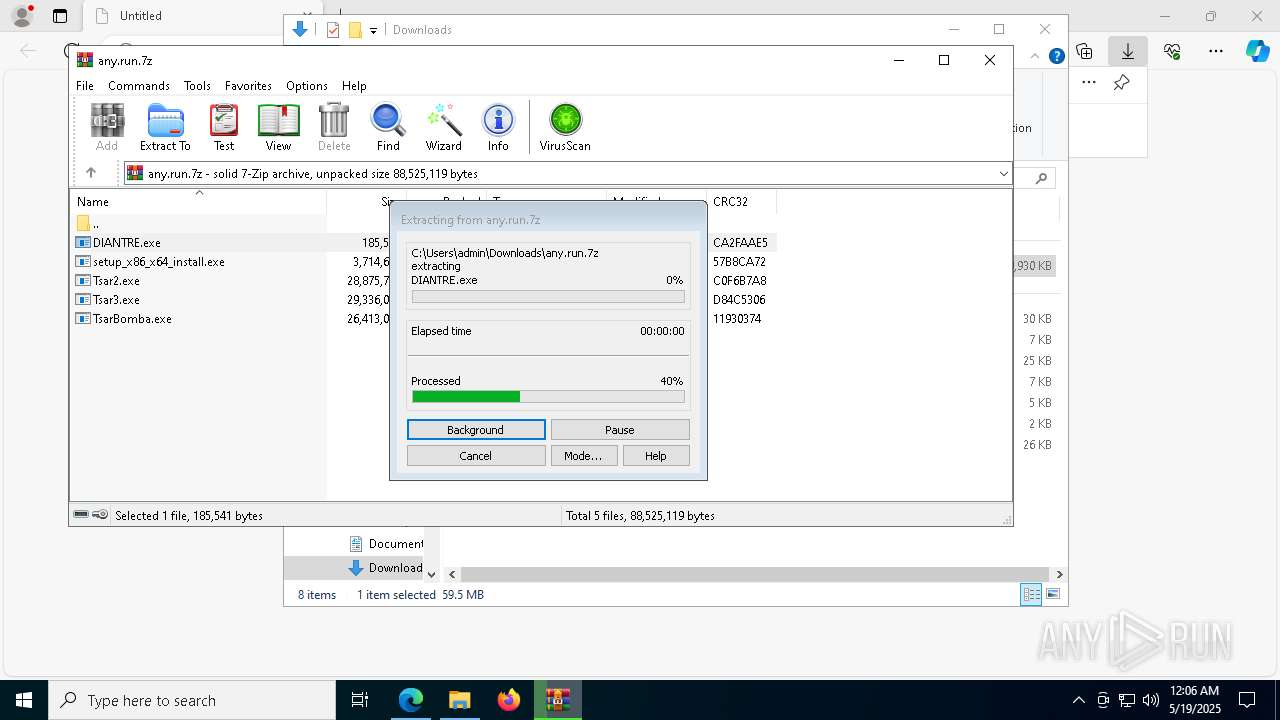1280x720 pixels.
Task: Select Tsar2.exe in archive list
Action: pos(116,280)
